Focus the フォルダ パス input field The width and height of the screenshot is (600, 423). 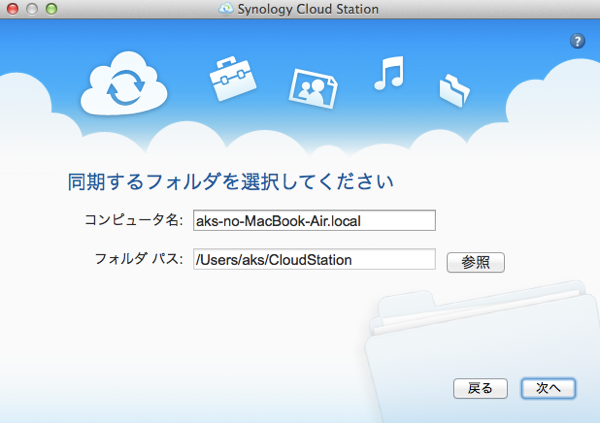pyautogui.click(x=314, y=260)
